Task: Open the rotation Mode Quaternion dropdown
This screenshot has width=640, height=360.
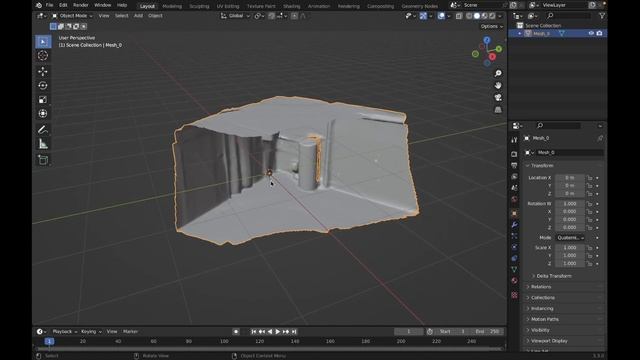Action: coord(570,238)
